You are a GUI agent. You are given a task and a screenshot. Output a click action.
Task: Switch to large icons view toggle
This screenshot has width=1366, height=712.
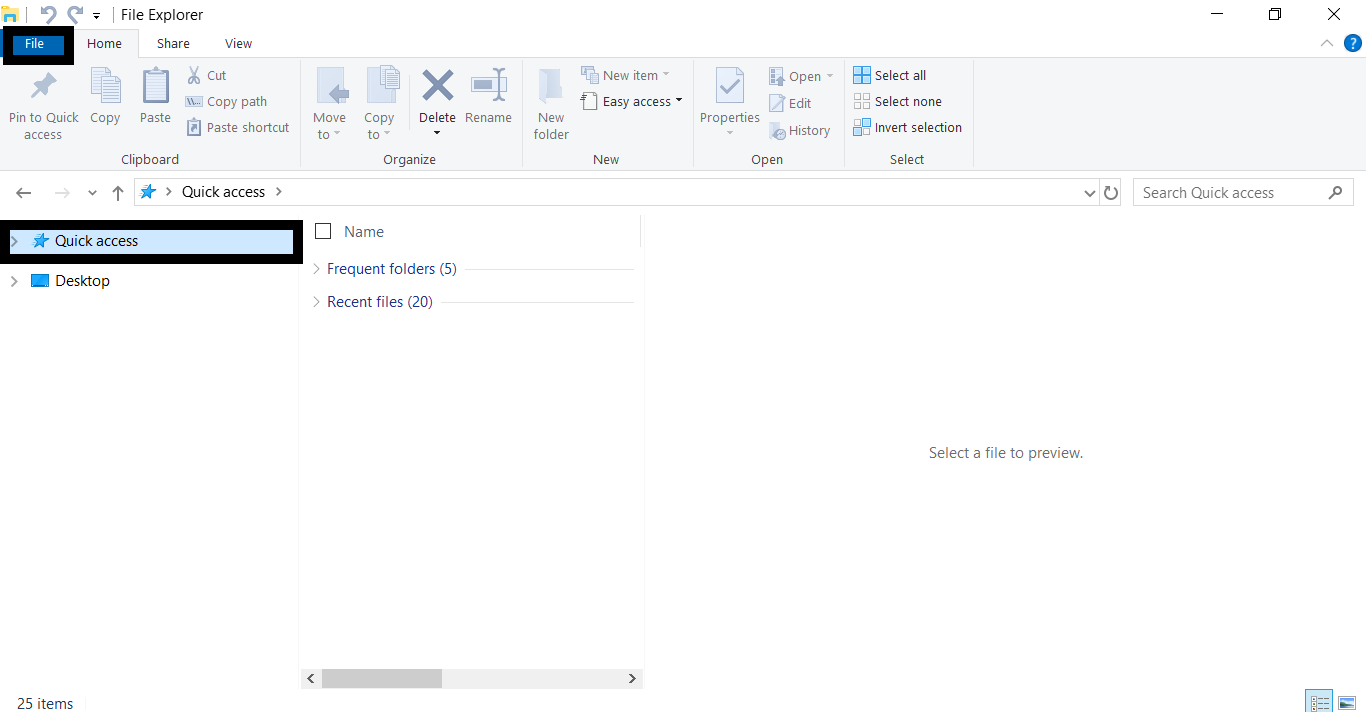pyautogui.click(x=1346, y=703)
